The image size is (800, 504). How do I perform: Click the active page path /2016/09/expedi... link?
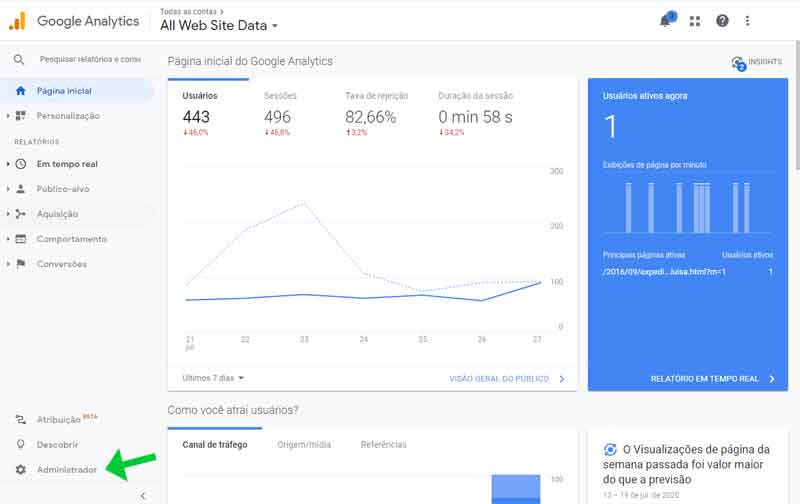(x=664, y=272)
